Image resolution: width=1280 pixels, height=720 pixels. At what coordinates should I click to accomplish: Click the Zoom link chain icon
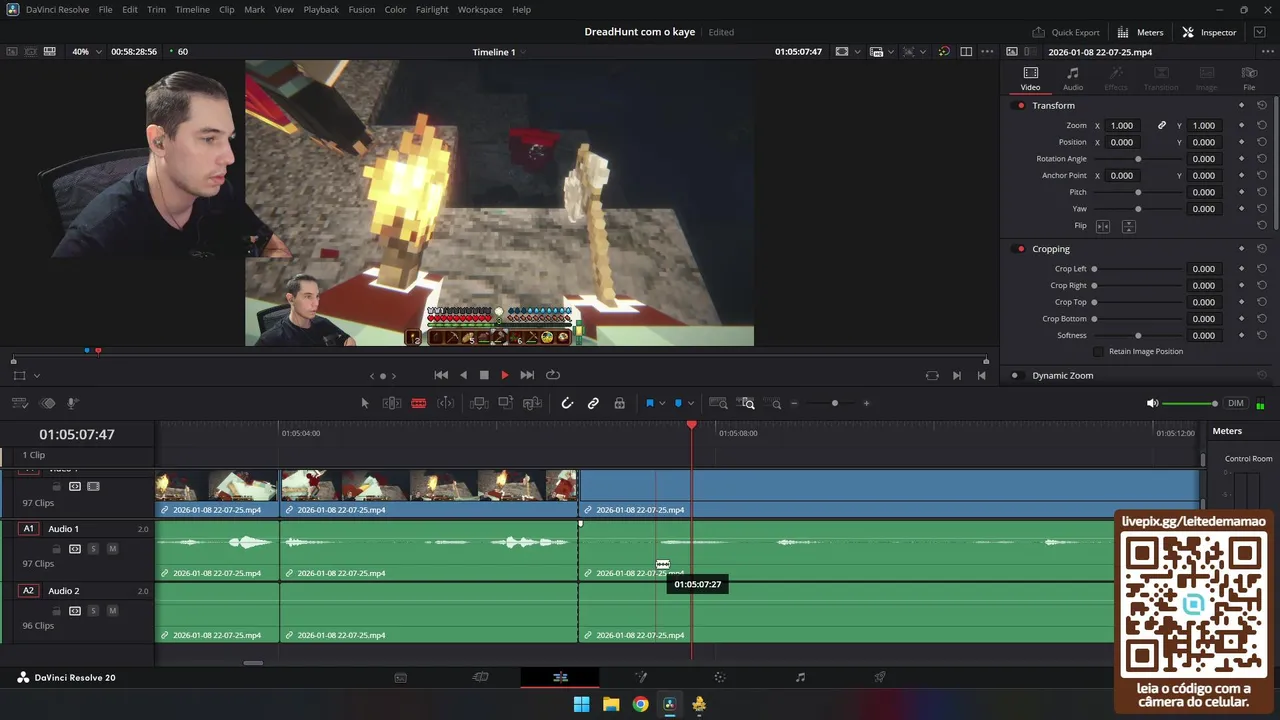tap(1162, 125)
